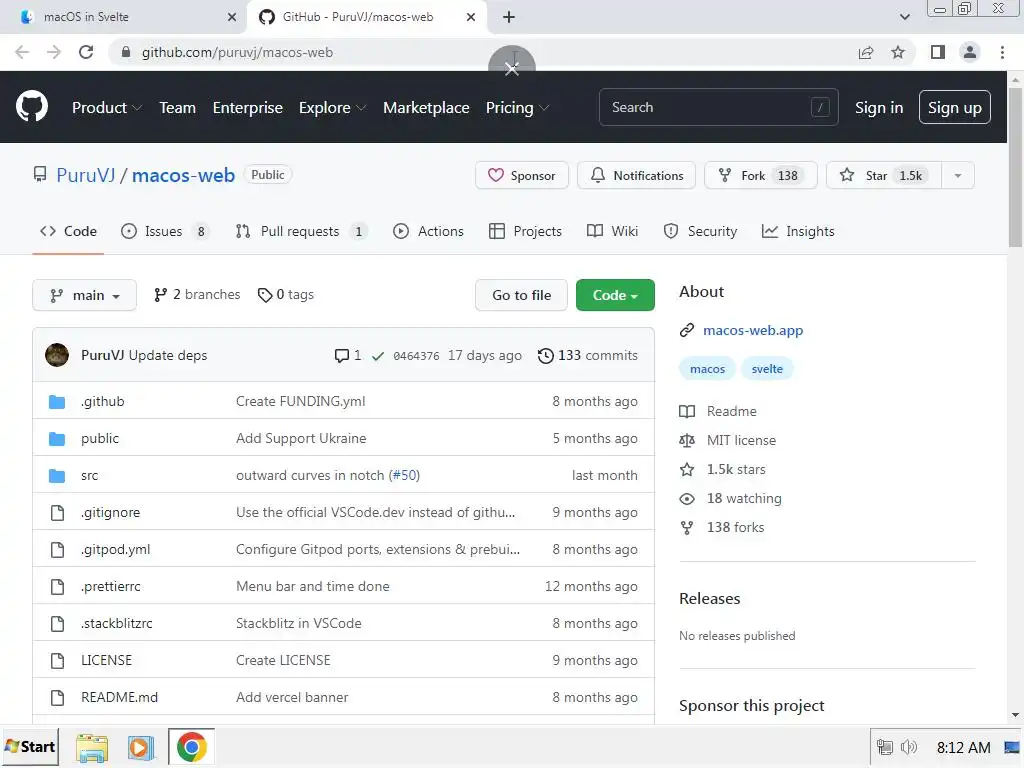Open the .prettierrc file

pos(110,586)
